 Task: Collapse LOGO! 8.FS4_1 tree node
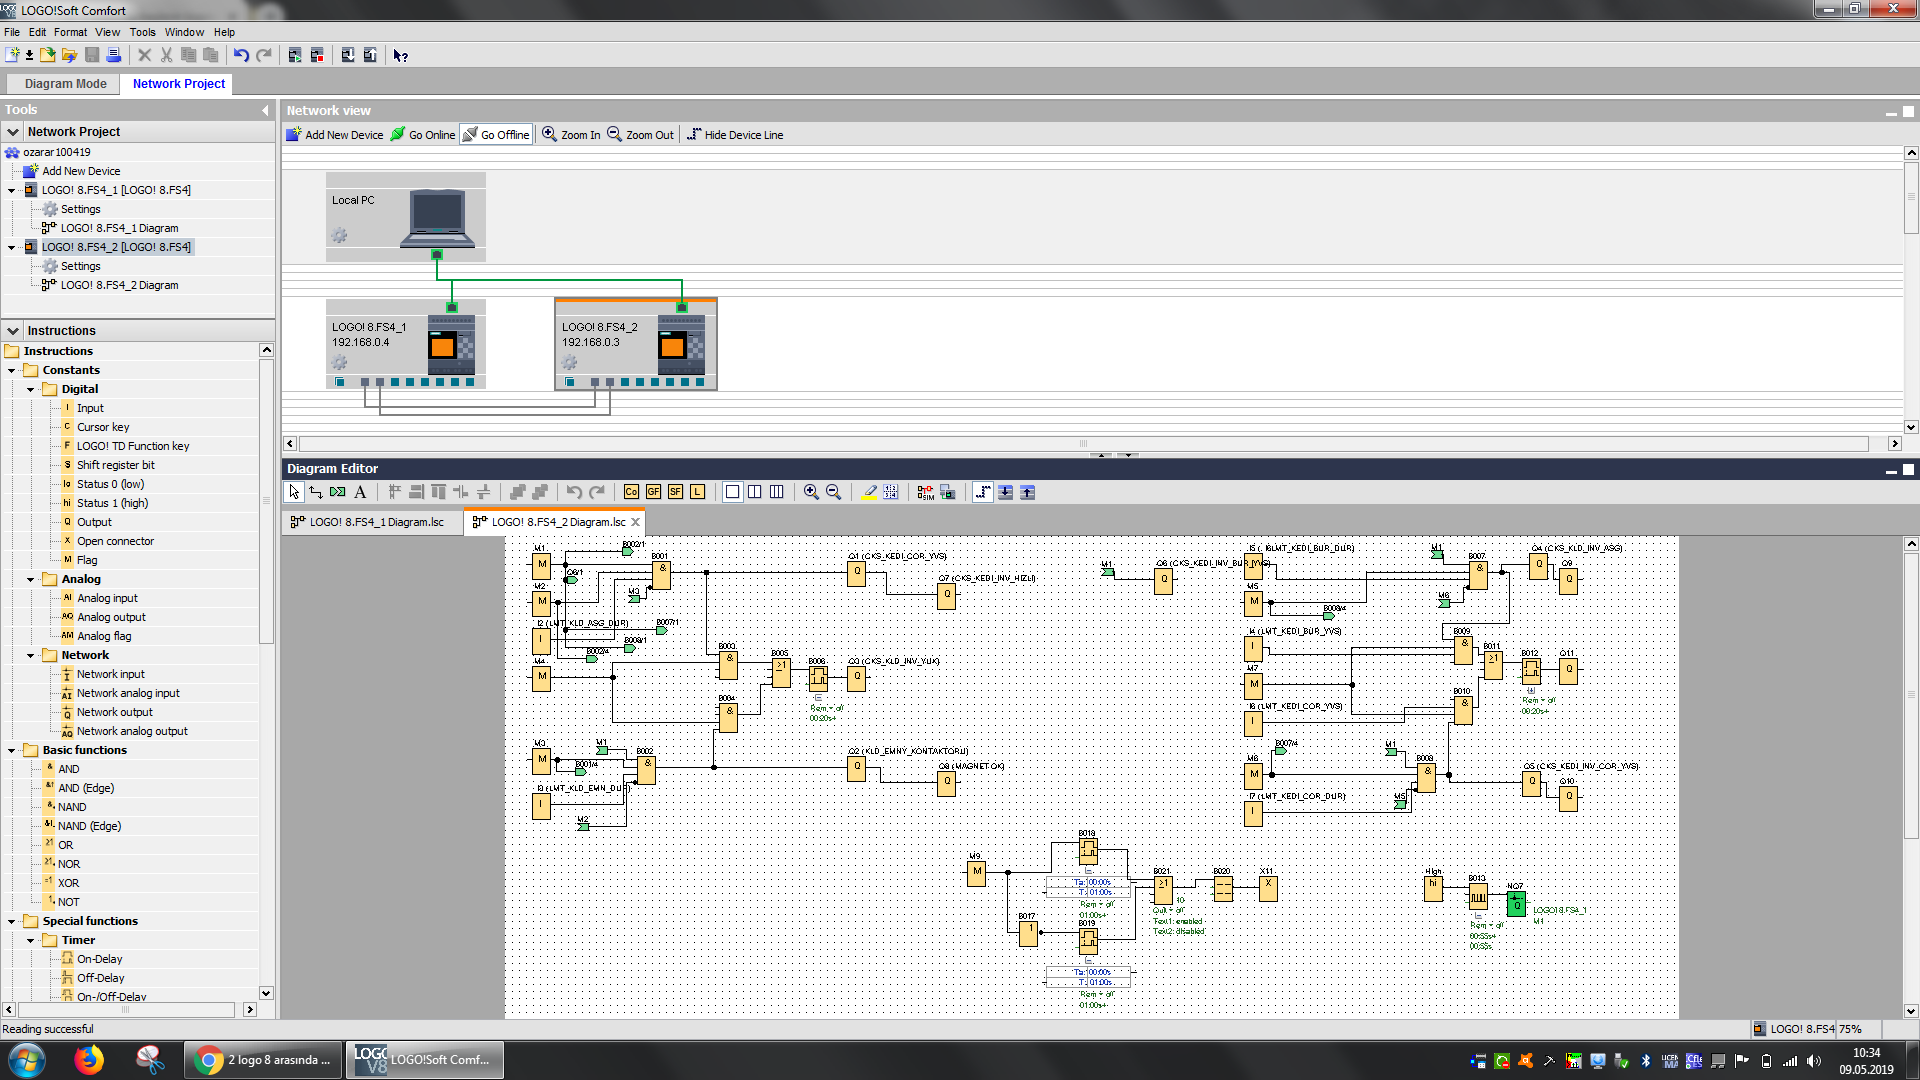tap(12, 190)
